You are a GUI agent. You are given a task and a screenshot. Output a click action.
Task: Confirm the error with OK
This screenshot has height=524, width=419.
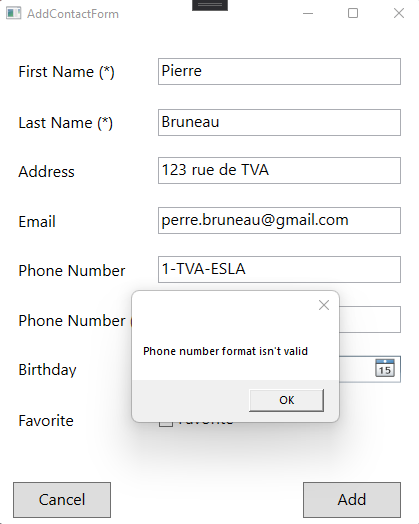286,400
